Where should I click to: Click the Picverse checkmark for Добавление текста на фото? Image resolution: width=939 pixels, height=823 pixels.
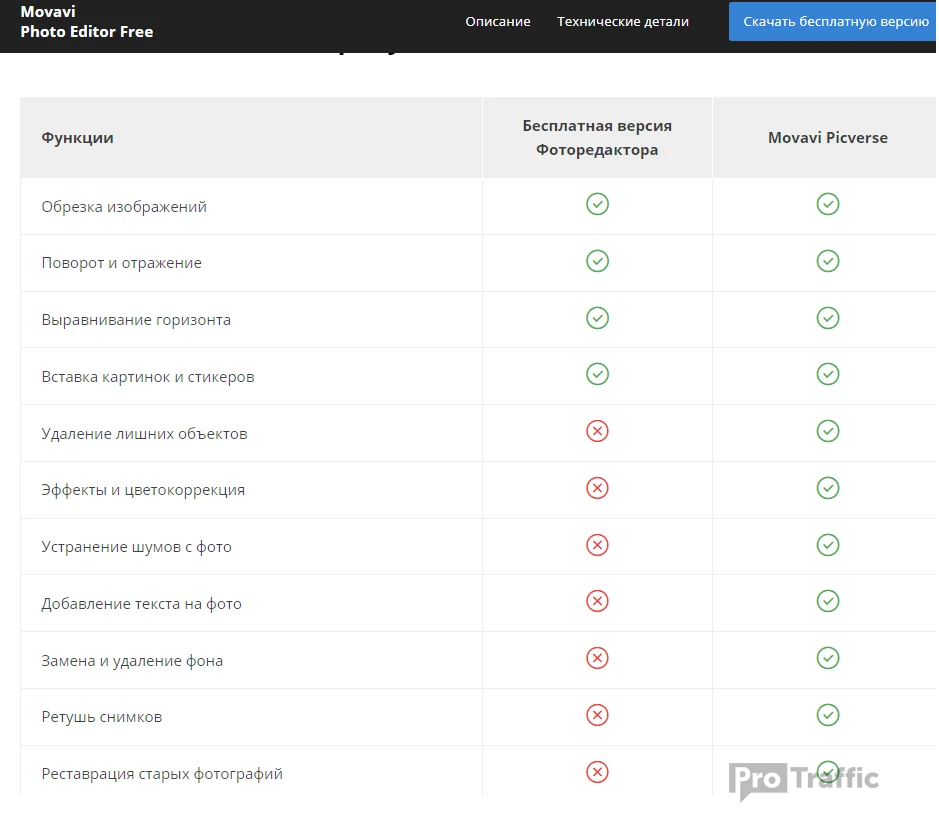[828, 601]
